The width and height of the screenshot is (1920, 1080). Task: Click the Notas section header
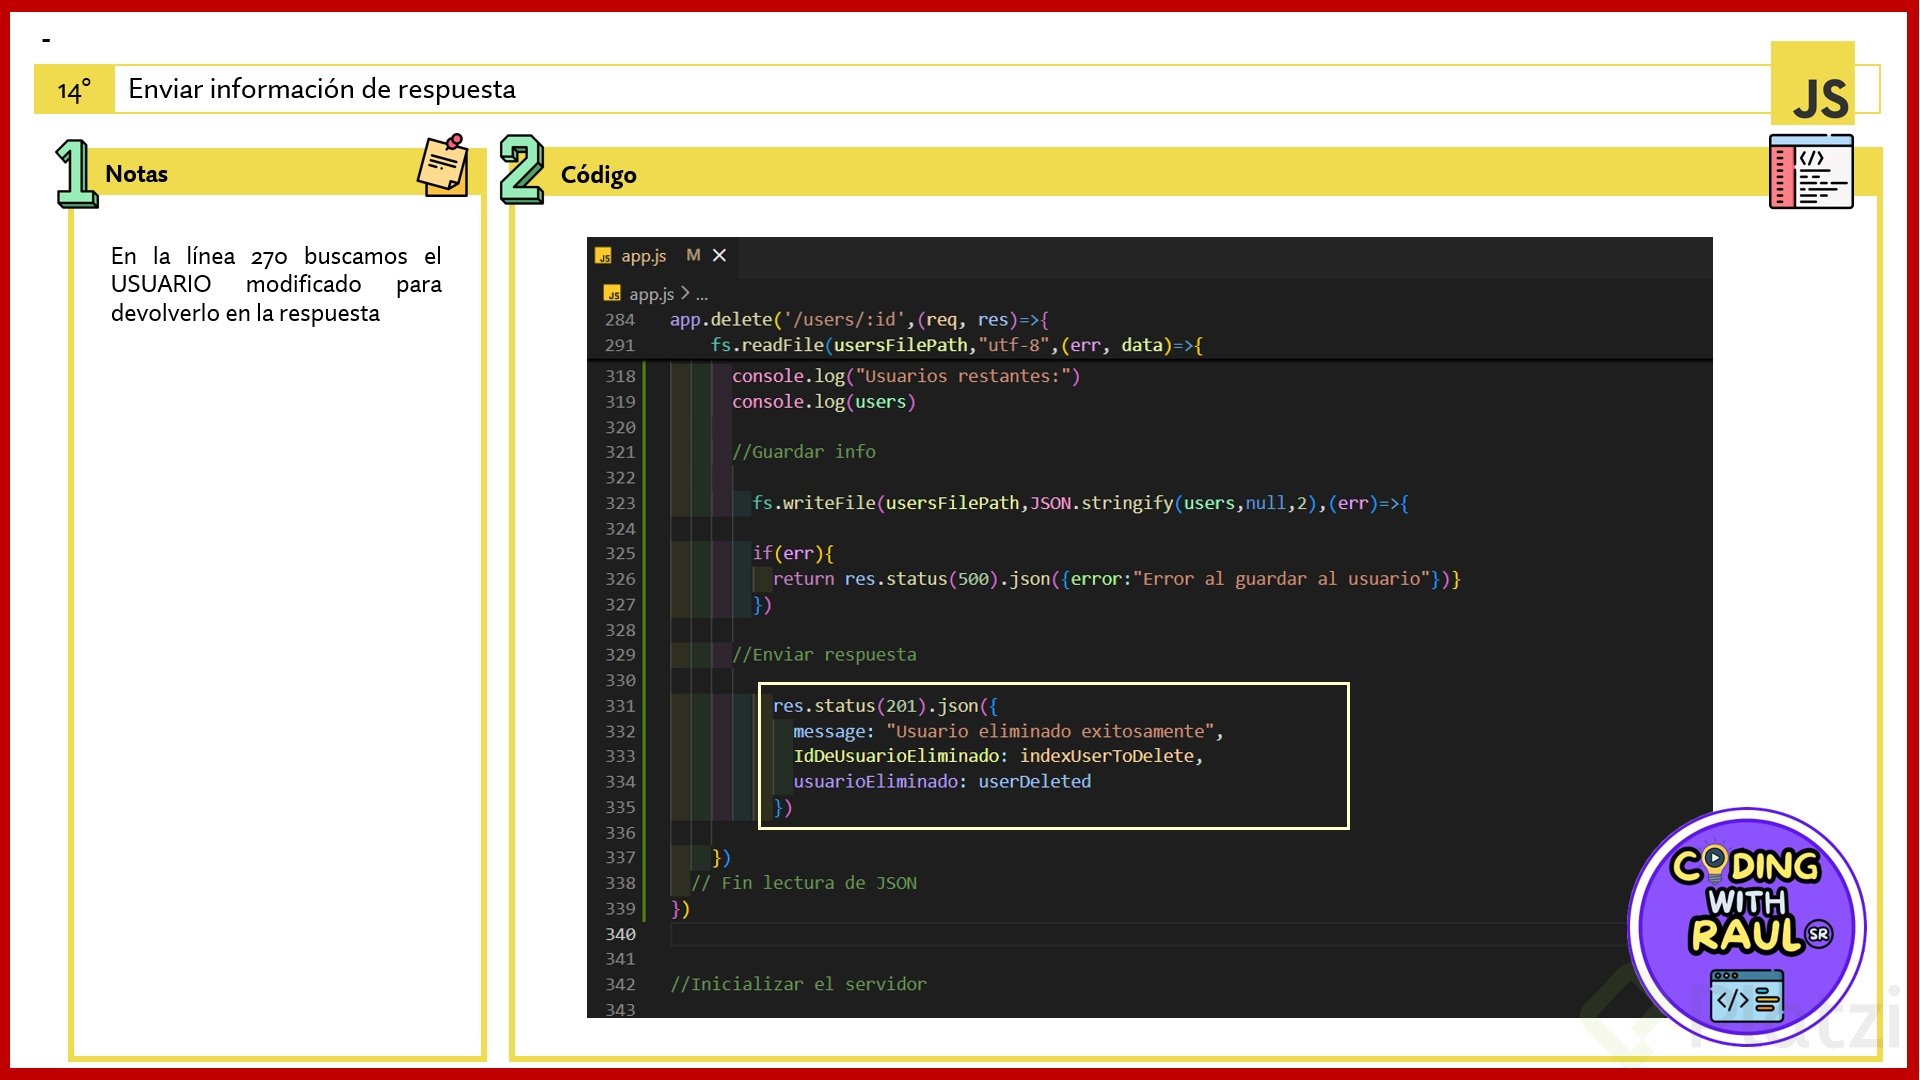click(x=137, y=174)
